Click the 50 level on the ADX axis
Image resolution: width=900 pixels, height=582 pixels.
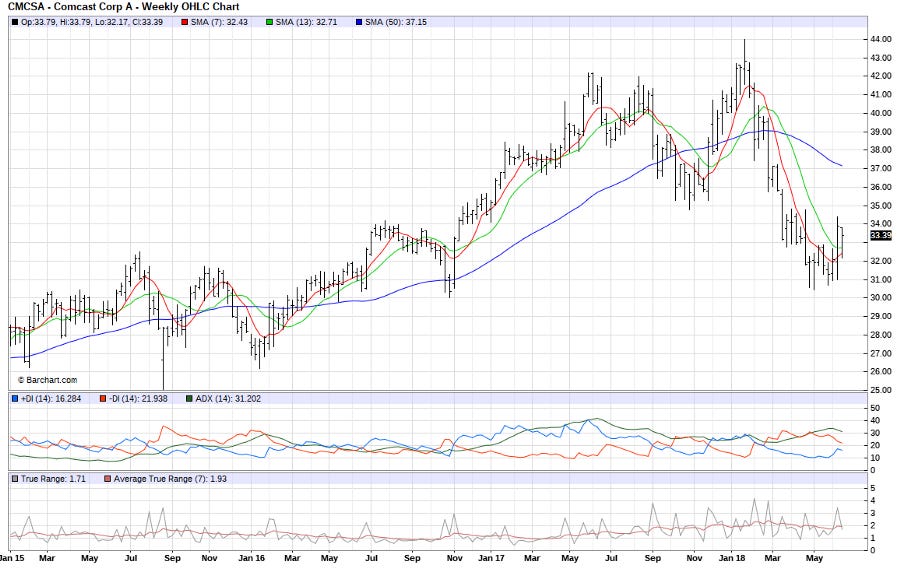pos(875,408)
